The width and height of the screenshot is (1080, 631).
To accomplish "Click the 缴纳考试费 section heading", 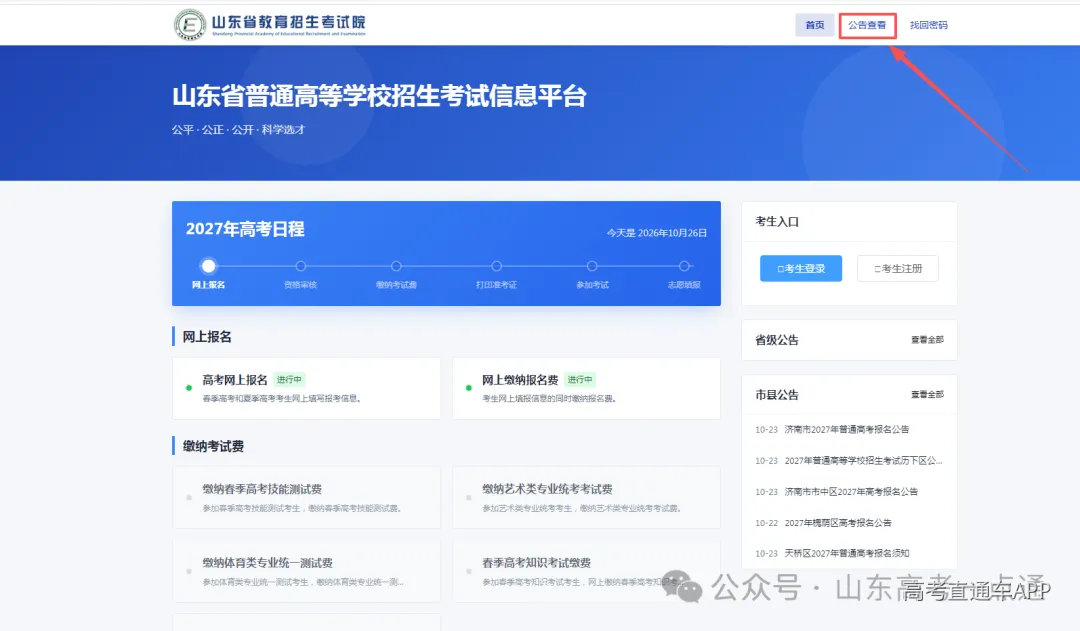I will click(x=213, y=446).
